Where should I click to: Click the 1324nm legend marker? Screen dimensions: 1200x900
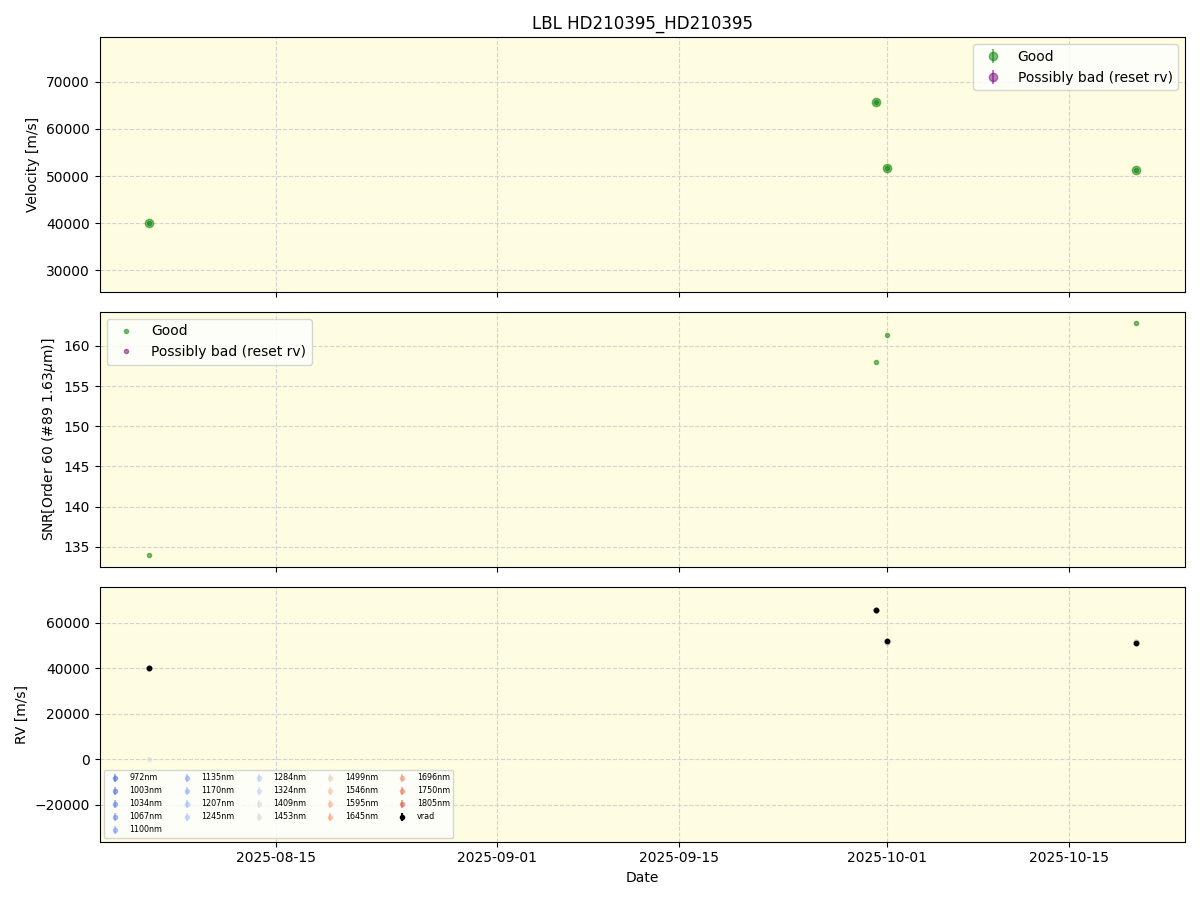click(x=259, y=791)
